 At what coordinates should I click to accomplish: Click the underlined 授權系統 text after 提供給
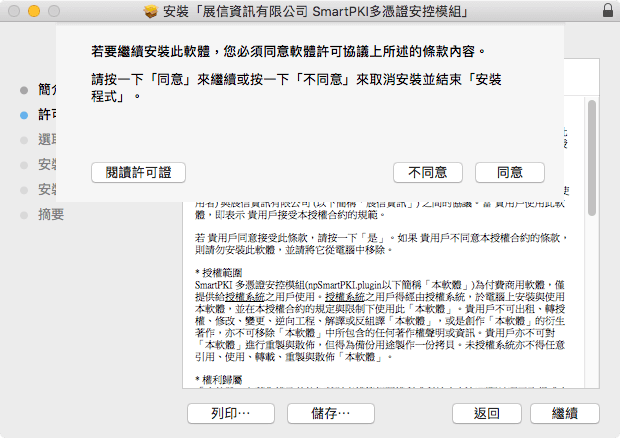click(x=245, y=297)
